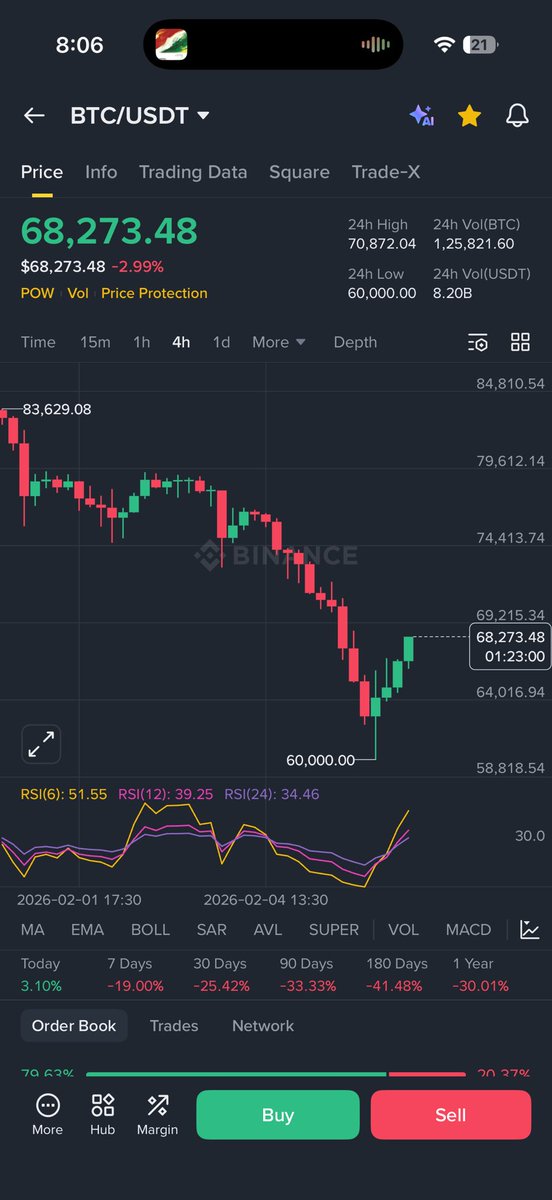
Task: Select the Network tab
Action: click(263, 1026)
